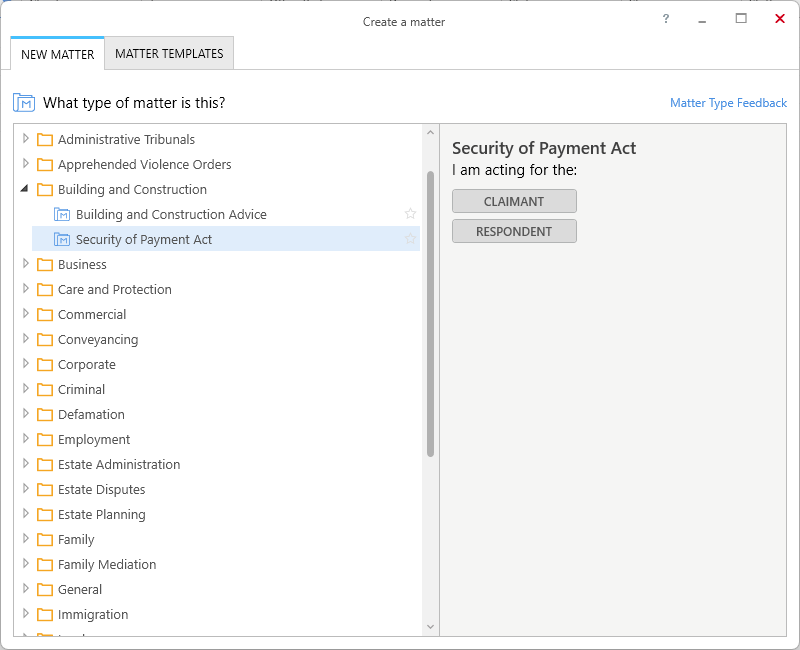
Task: Expand the Employment category arrow
Action: pos(26,438)
